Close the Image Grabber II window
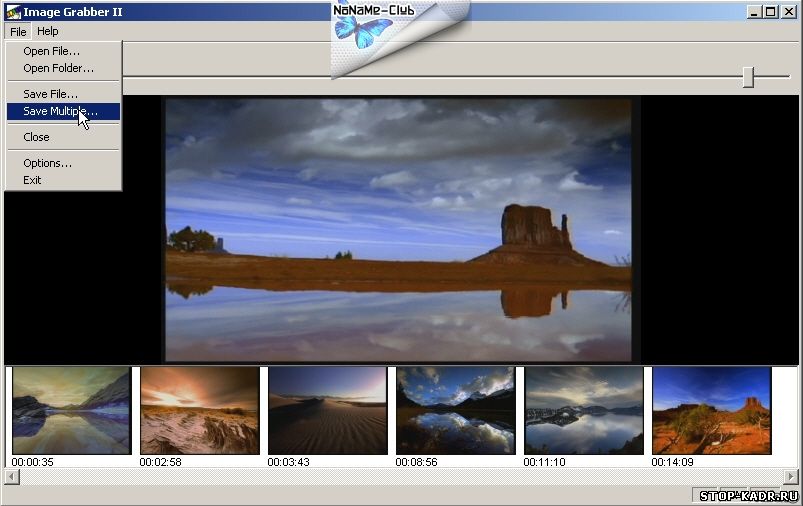Image resolution: width=803 pixels, height=506 pixels. 789,12
